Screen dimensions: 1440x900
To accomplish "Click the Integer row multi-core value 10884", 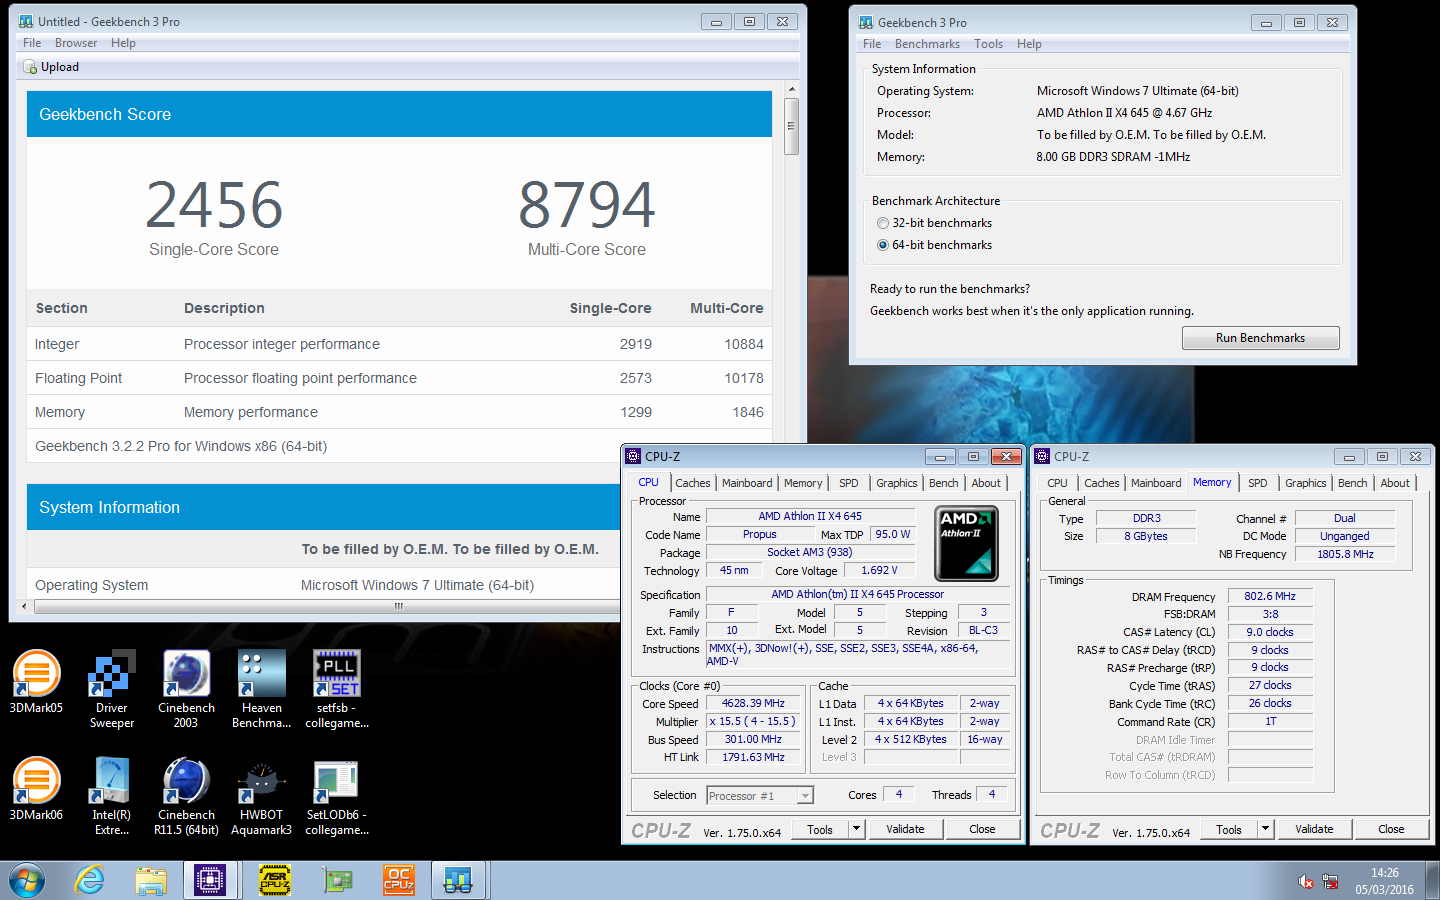I will point(744,344).
